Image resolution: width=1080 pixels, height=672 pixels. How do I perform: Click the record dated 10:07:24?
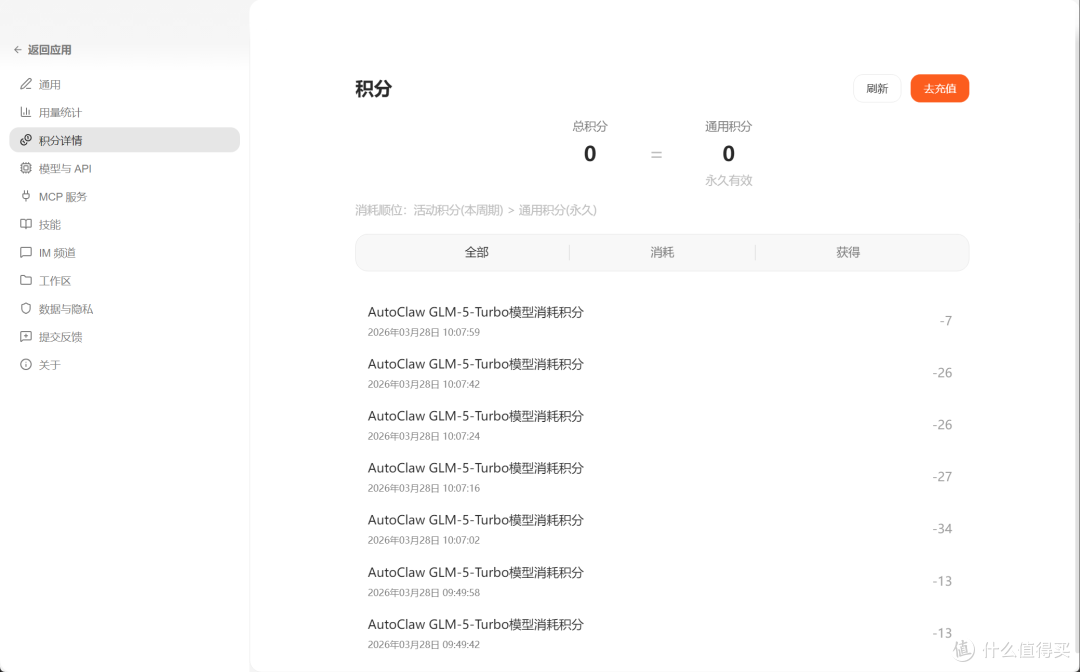tap(662, 425)
